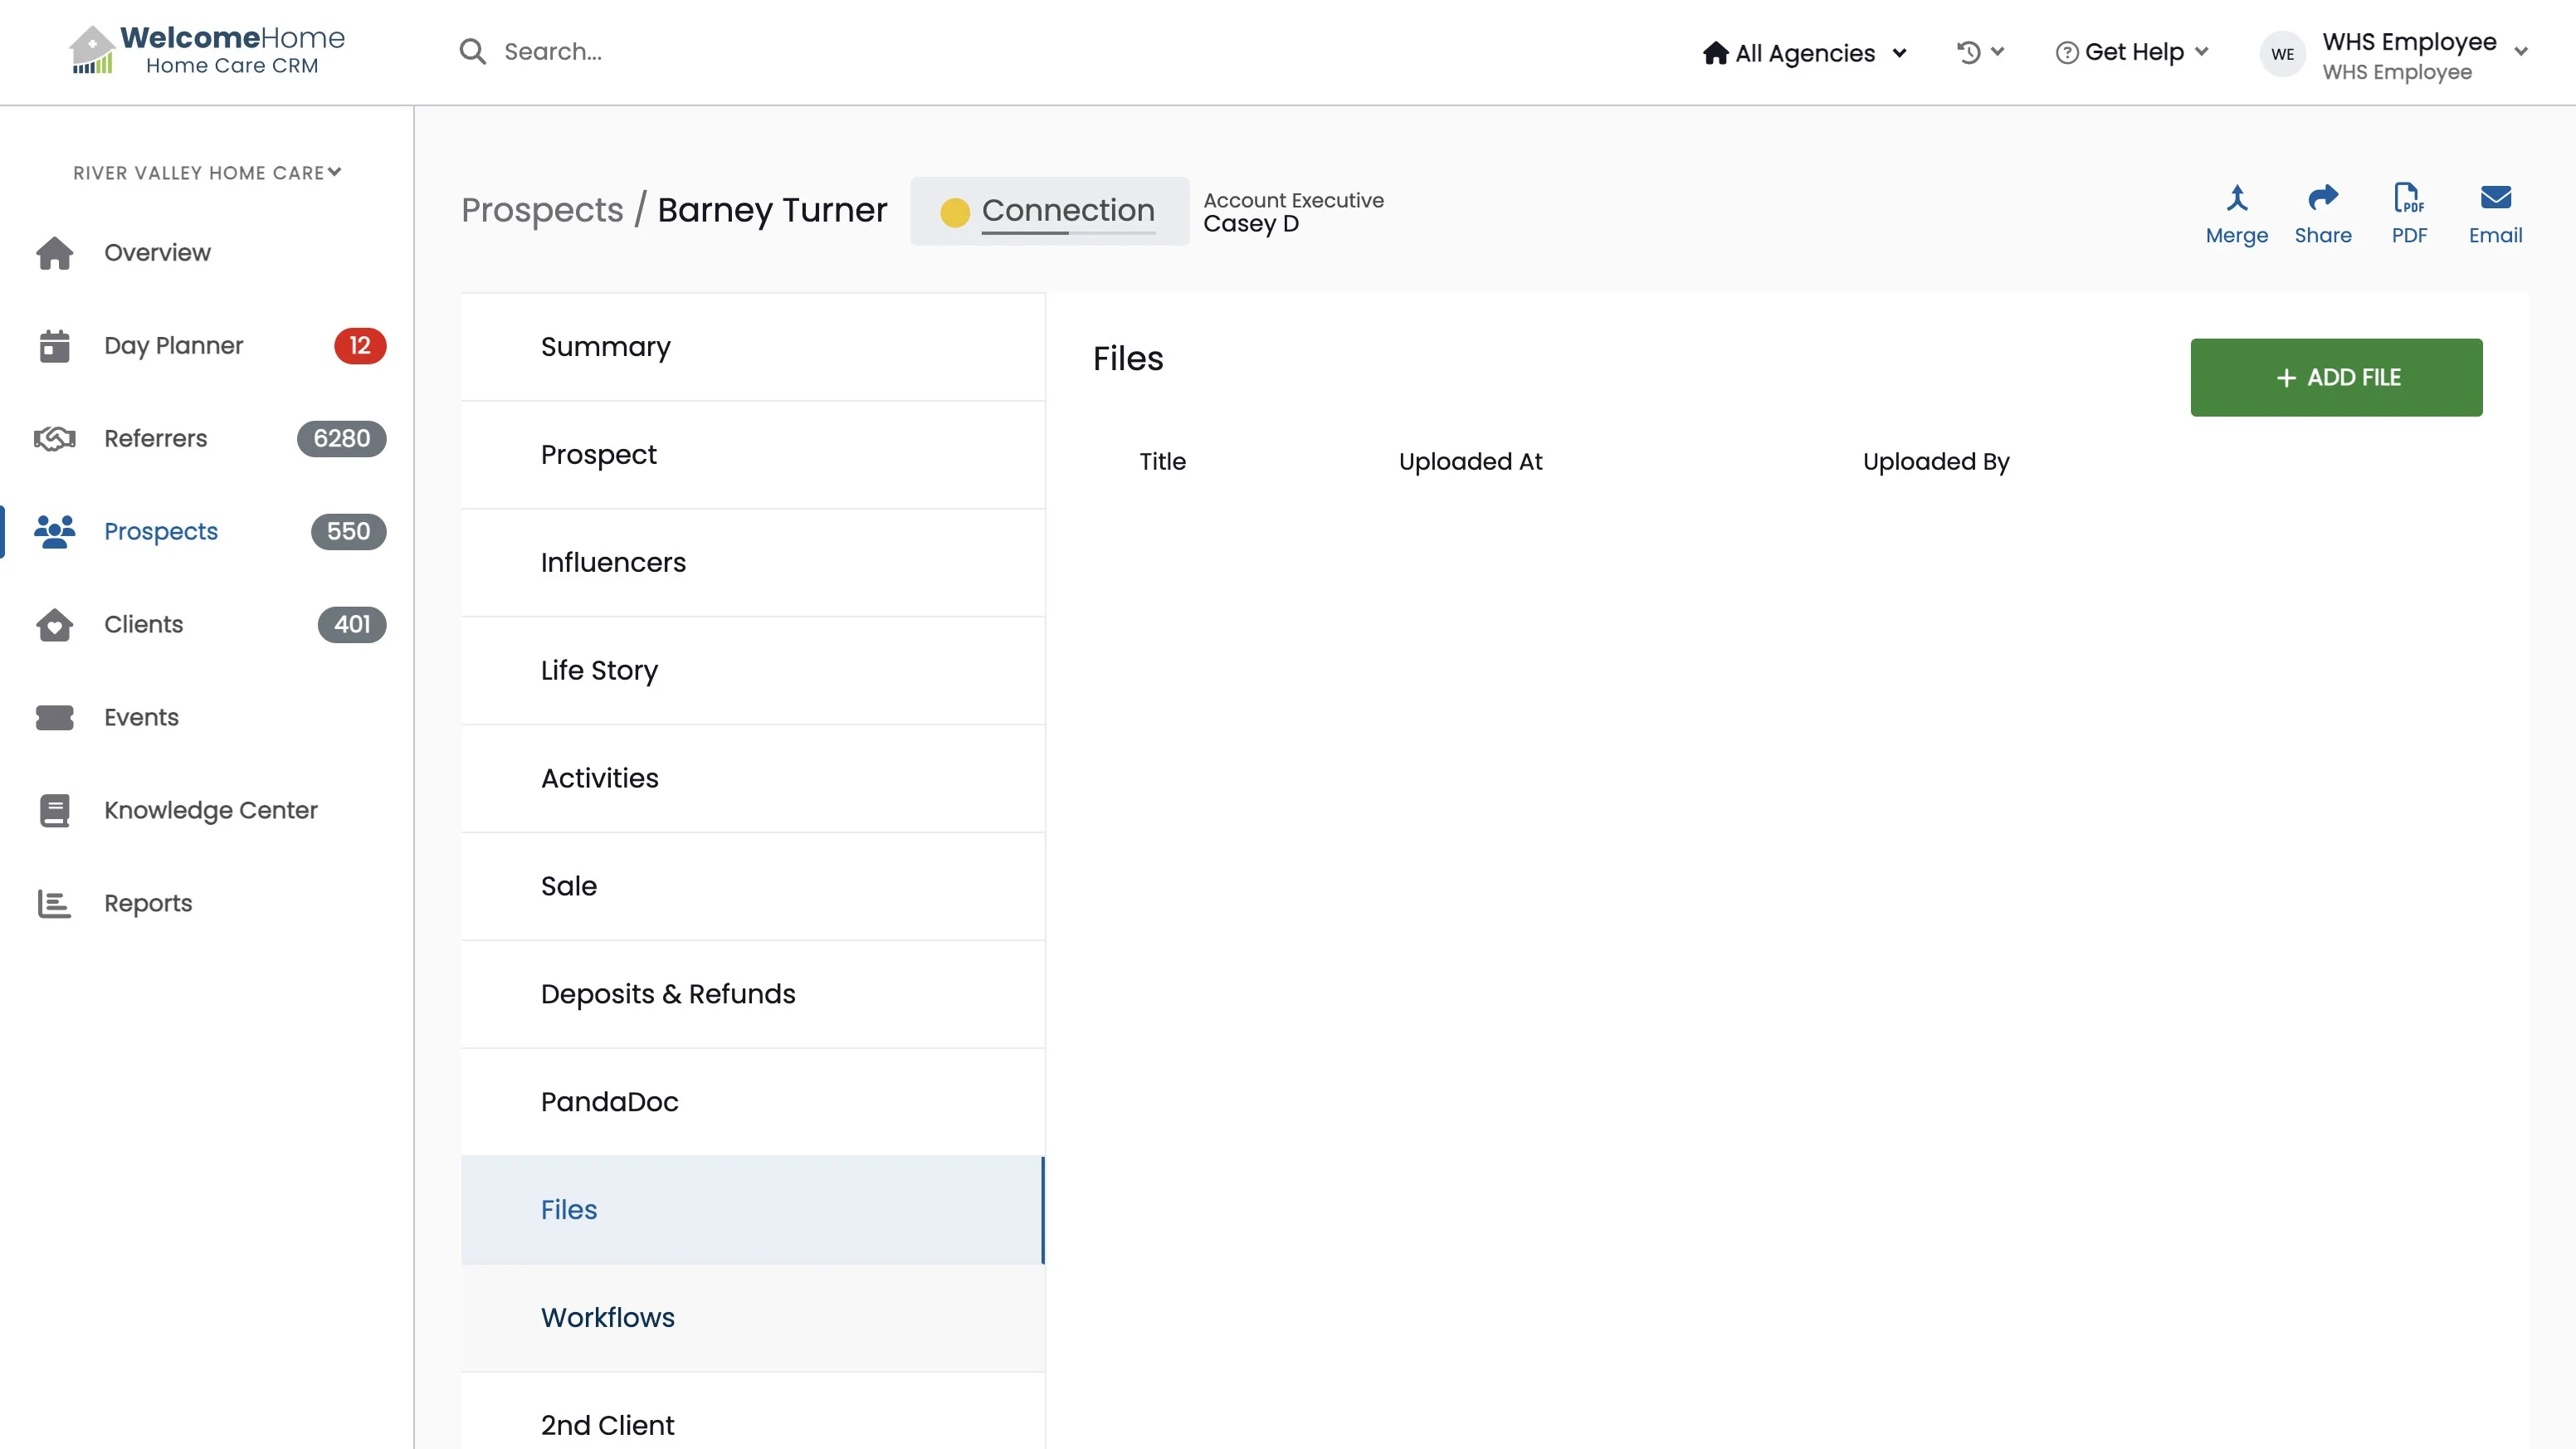The width and height of the screenshot is (2576, 1449).
Task: Open the Life Story tab
Action: click(599, 671)
